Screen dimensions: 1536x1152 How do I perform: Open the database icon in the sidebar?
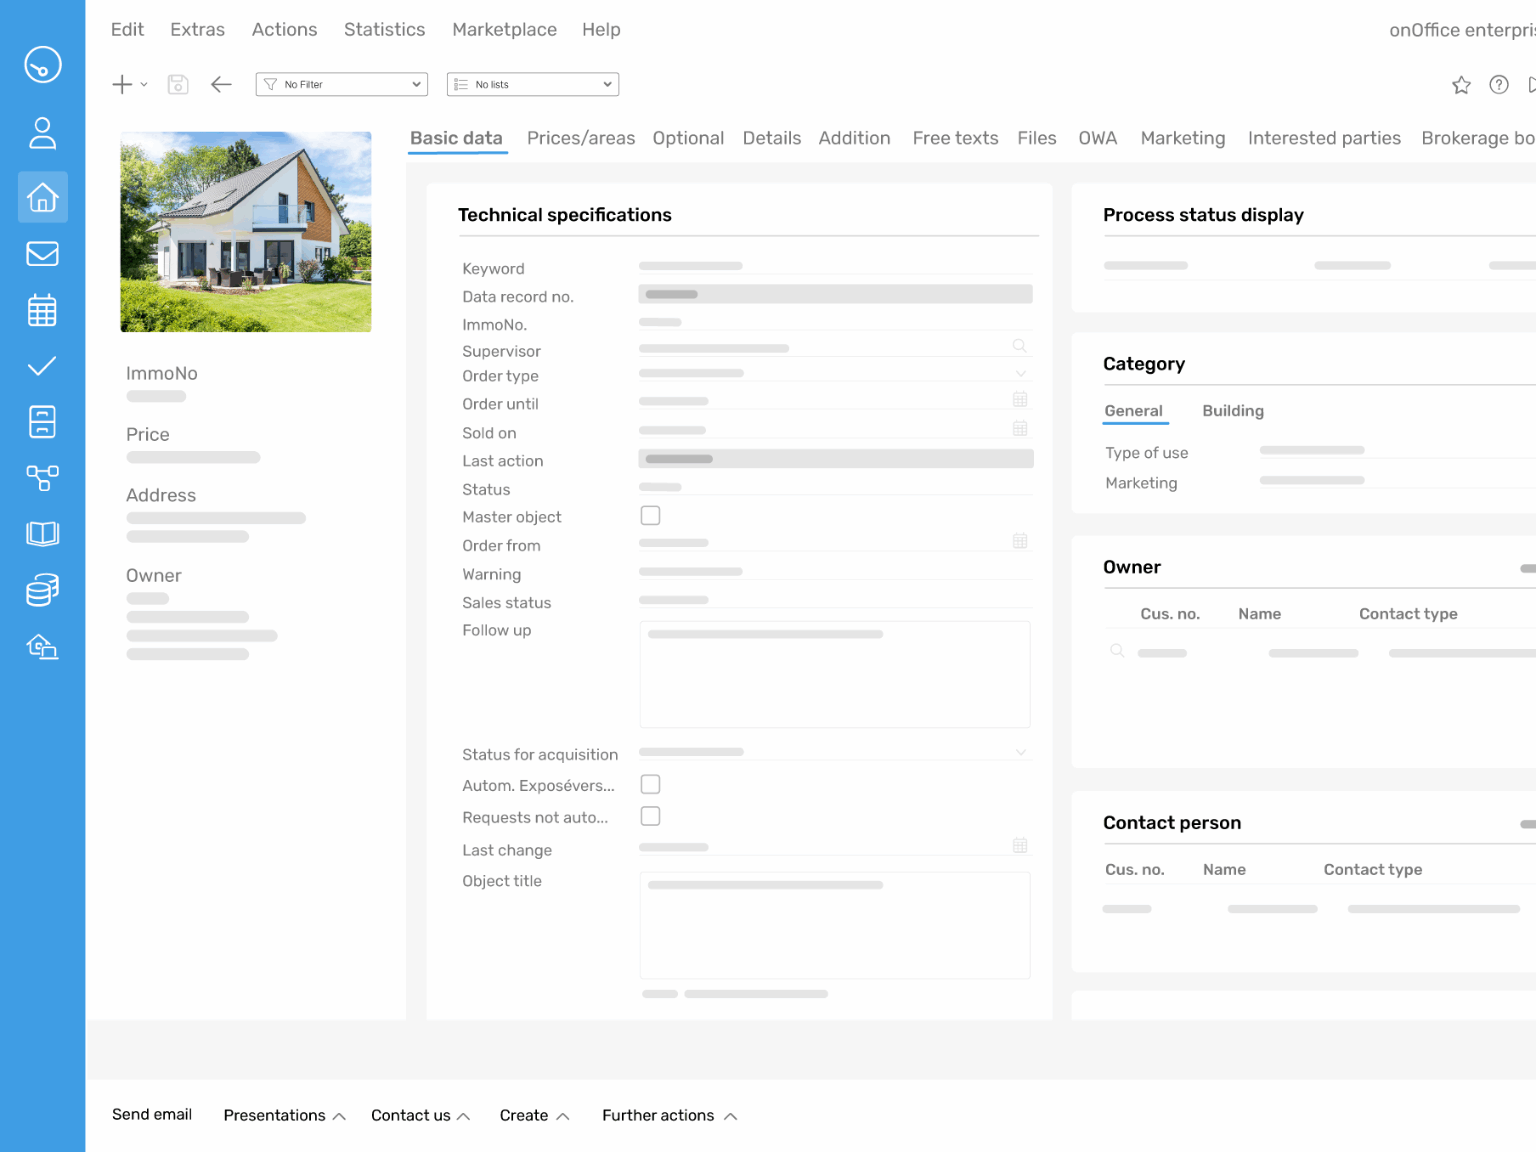point(42,589)
